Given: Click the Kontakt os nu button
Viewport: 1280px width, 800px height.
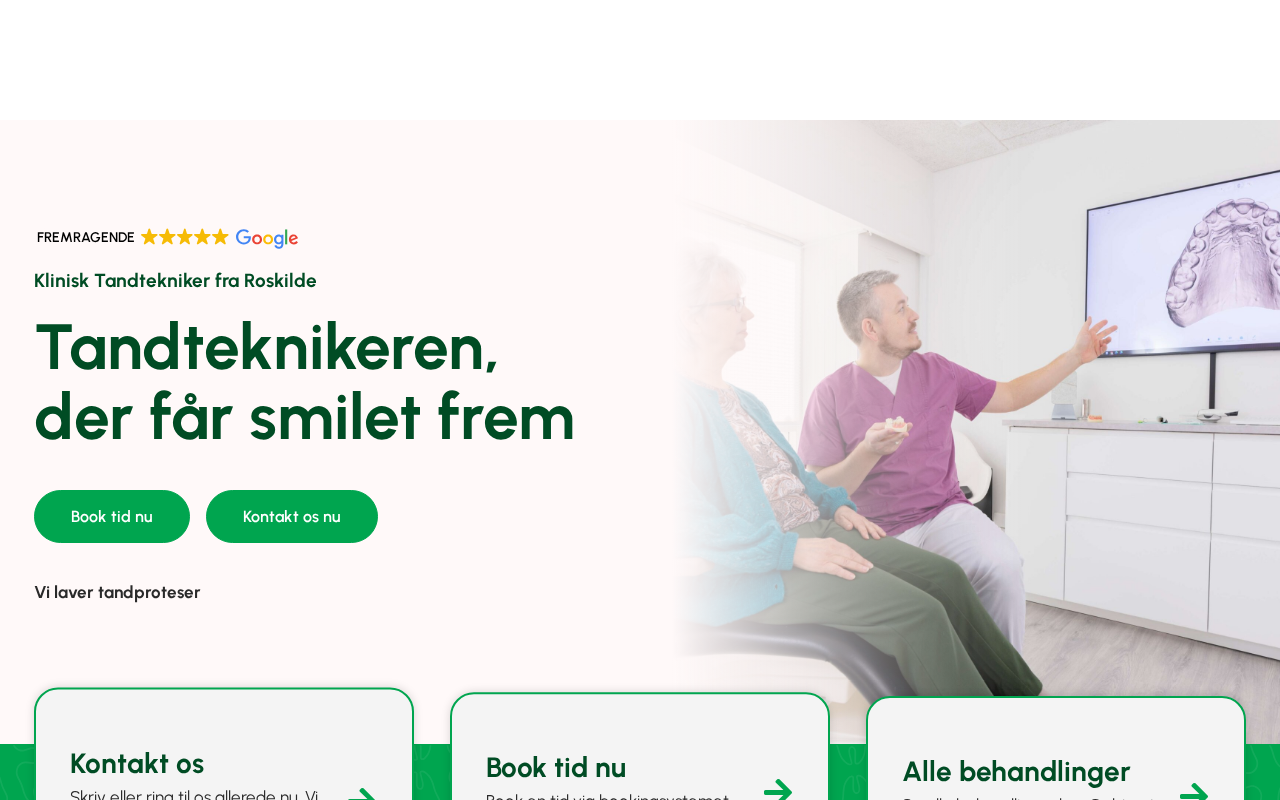Looking at the screenshot, I should tap(292, 516).
